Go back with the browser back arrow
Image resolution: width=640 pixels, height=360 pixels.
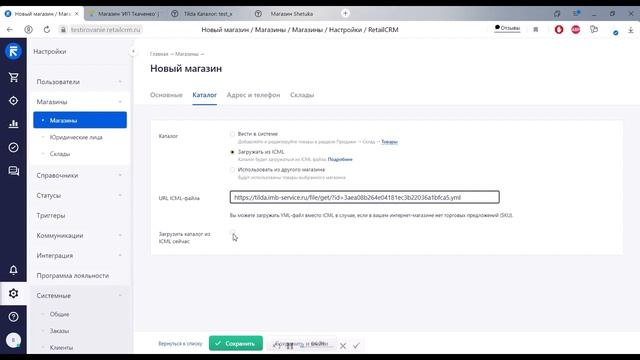coord(10,30)
